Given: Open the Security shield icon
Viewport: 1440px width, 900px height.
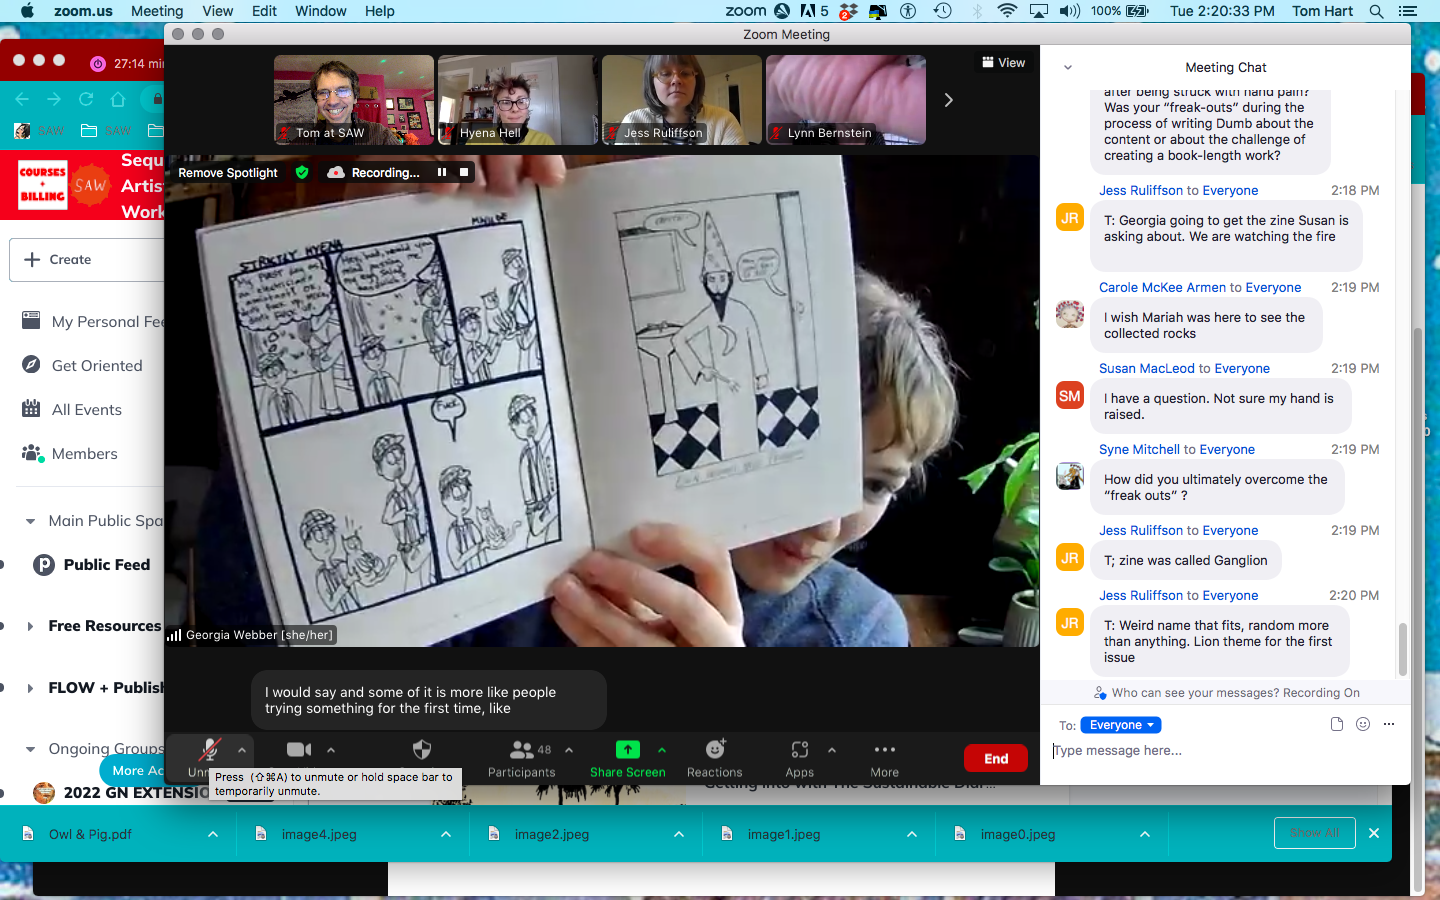Looking at the screenshot, I should [422, 750].
